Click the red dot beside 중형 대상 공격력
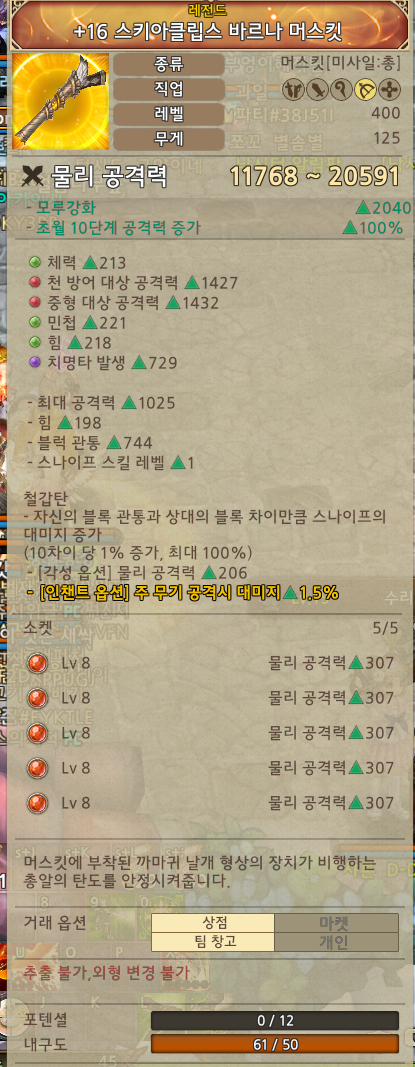The height and width of the screenshot is (1067, 415). click(35, 302)
